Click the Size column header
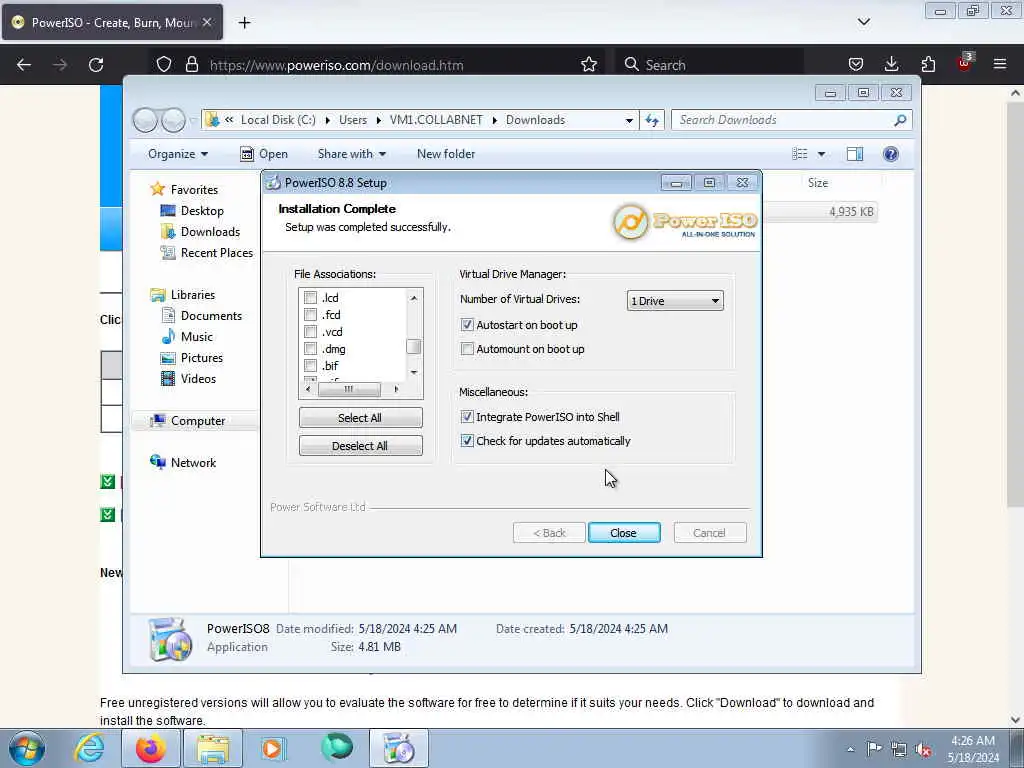This screenshot has height=768, width=1024. [x=818, y=184]
